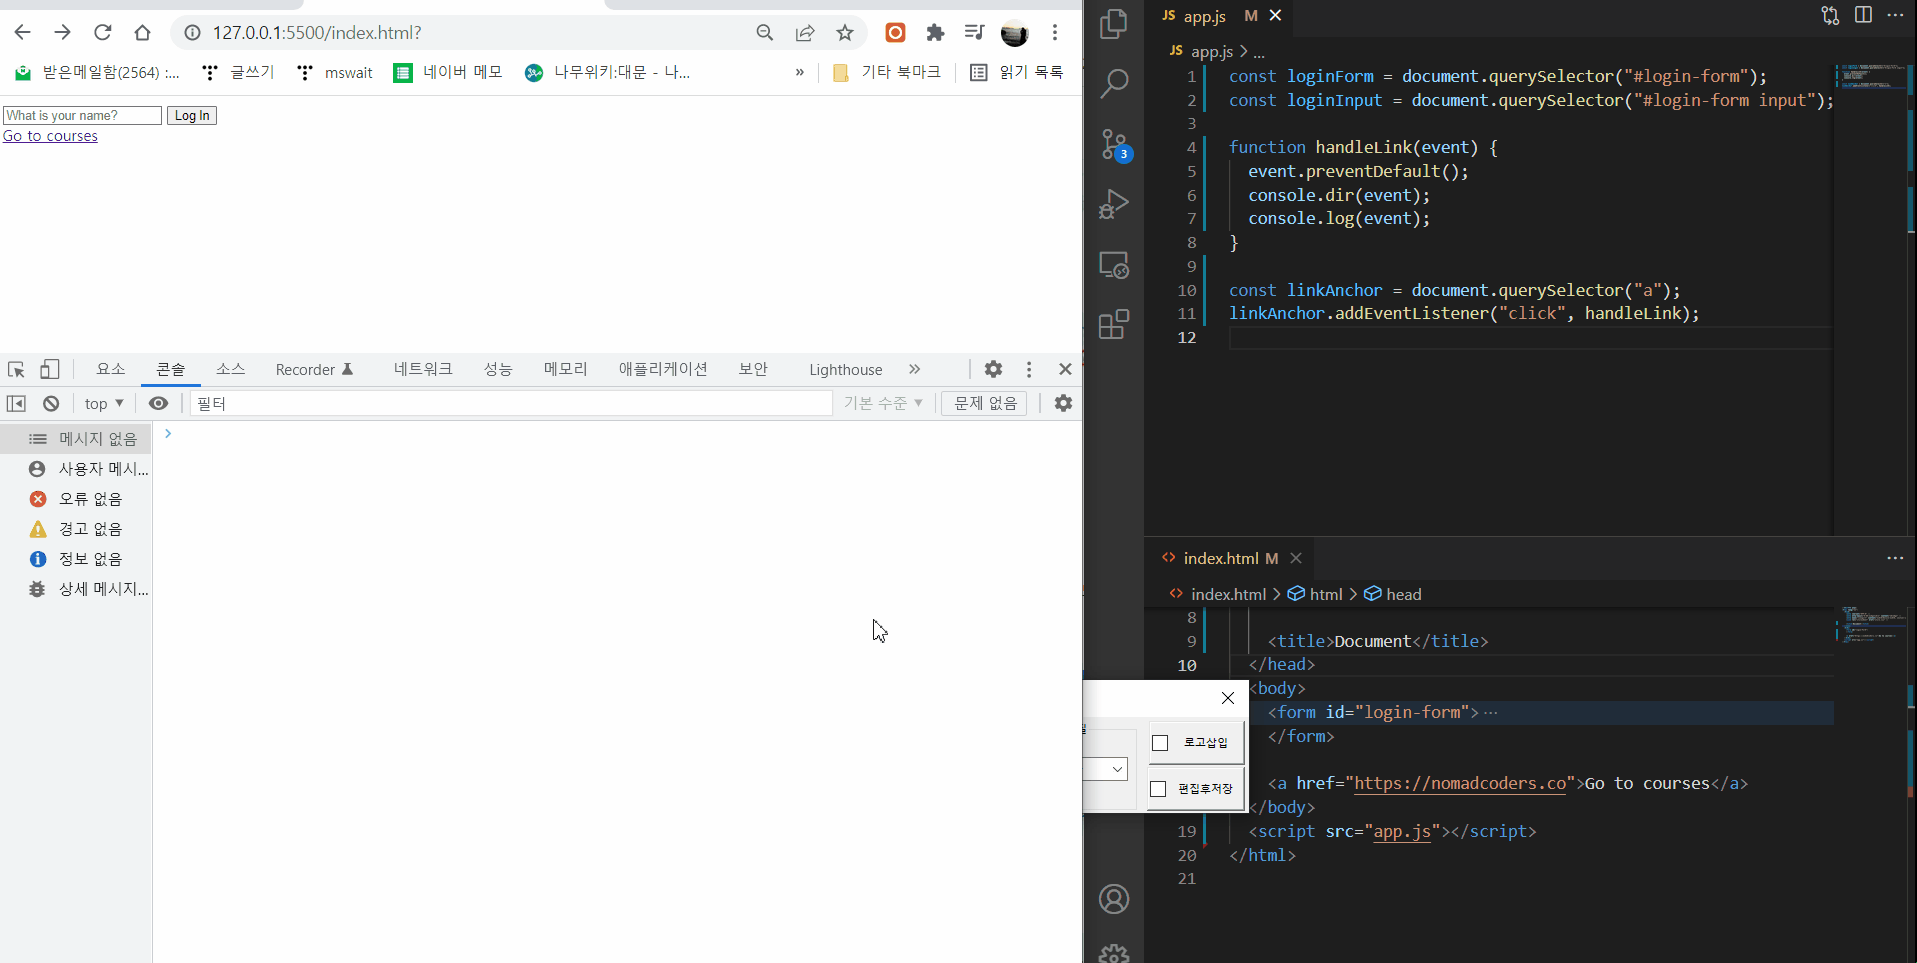
Task: Open app.js editor more actions menu
Action: 1895,15
